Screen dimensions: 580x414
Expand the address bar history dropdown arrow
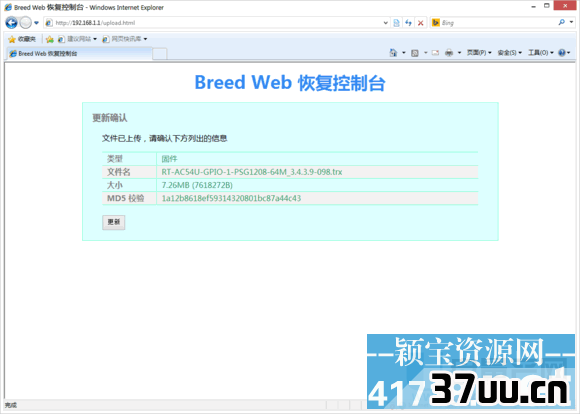tap(385, 23)
